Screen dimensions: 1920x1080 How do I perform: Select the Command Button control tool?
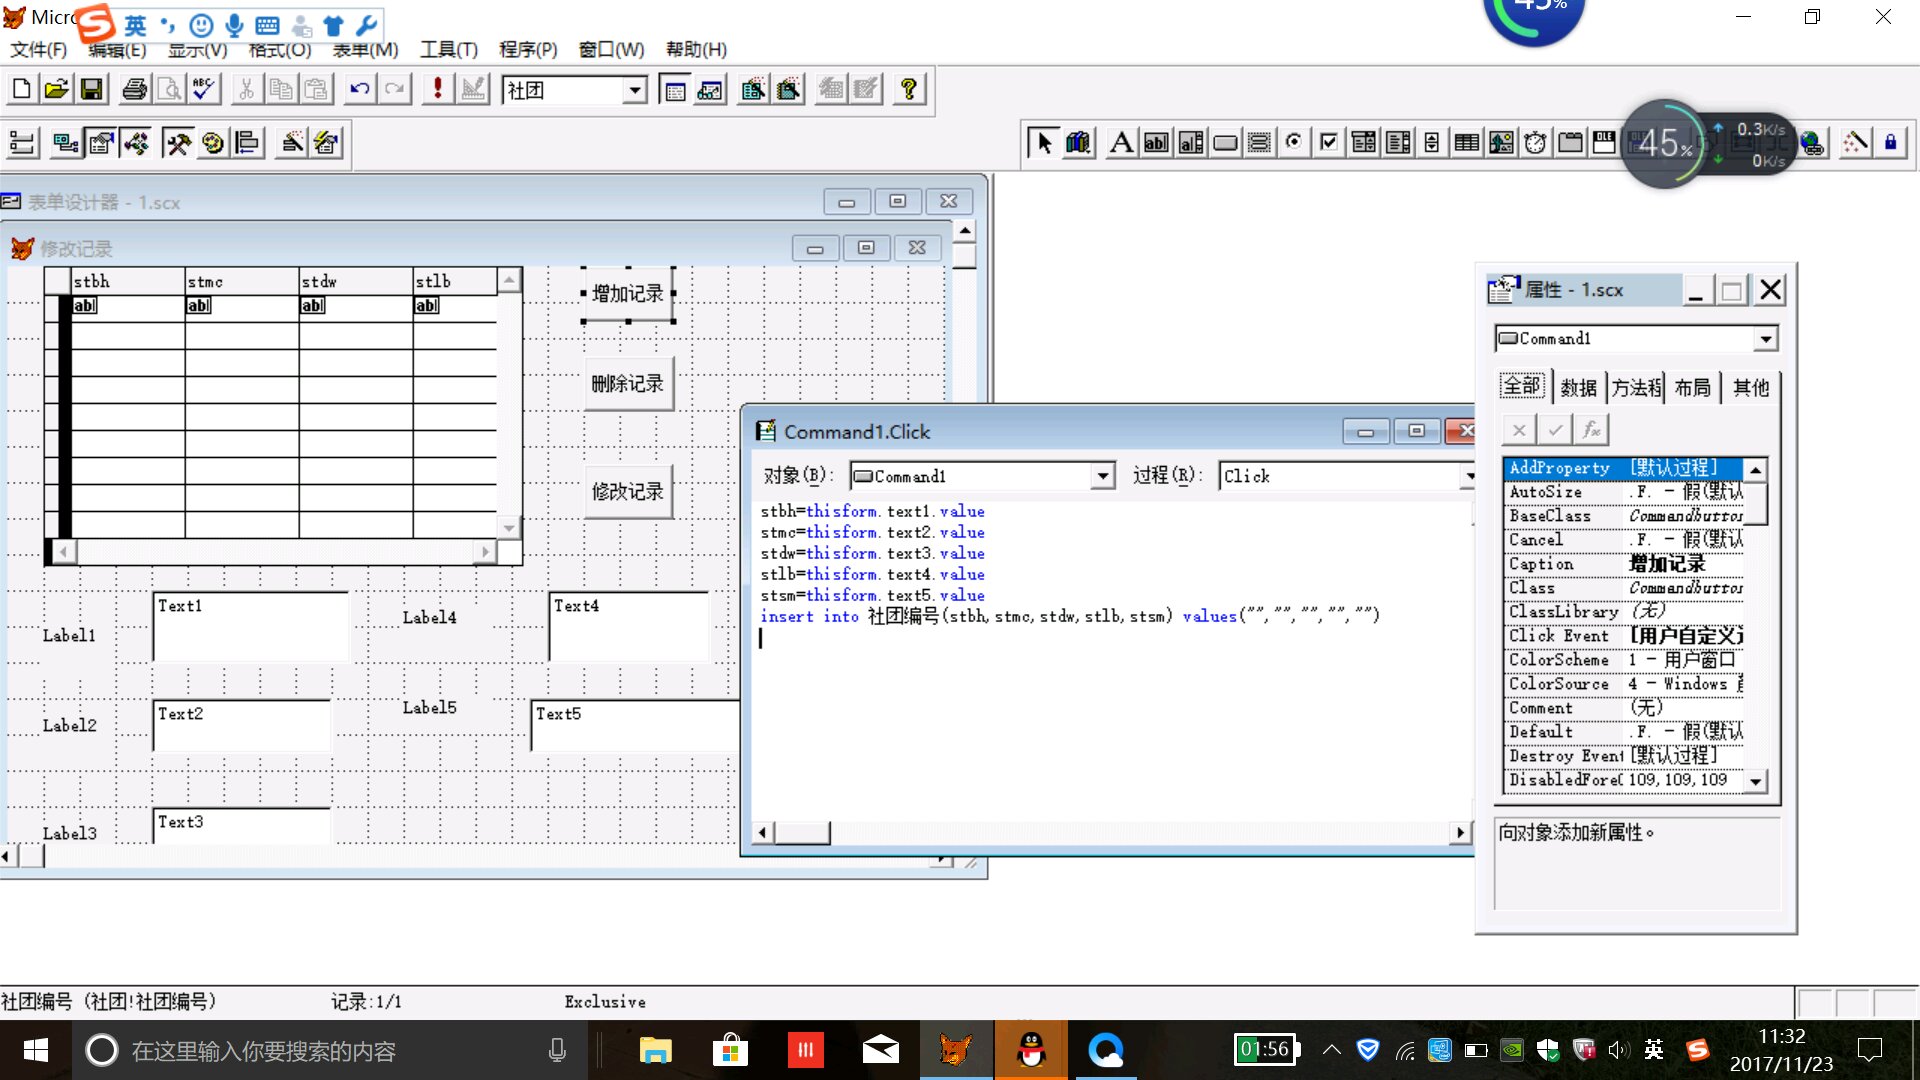(x=1225, y=143)
